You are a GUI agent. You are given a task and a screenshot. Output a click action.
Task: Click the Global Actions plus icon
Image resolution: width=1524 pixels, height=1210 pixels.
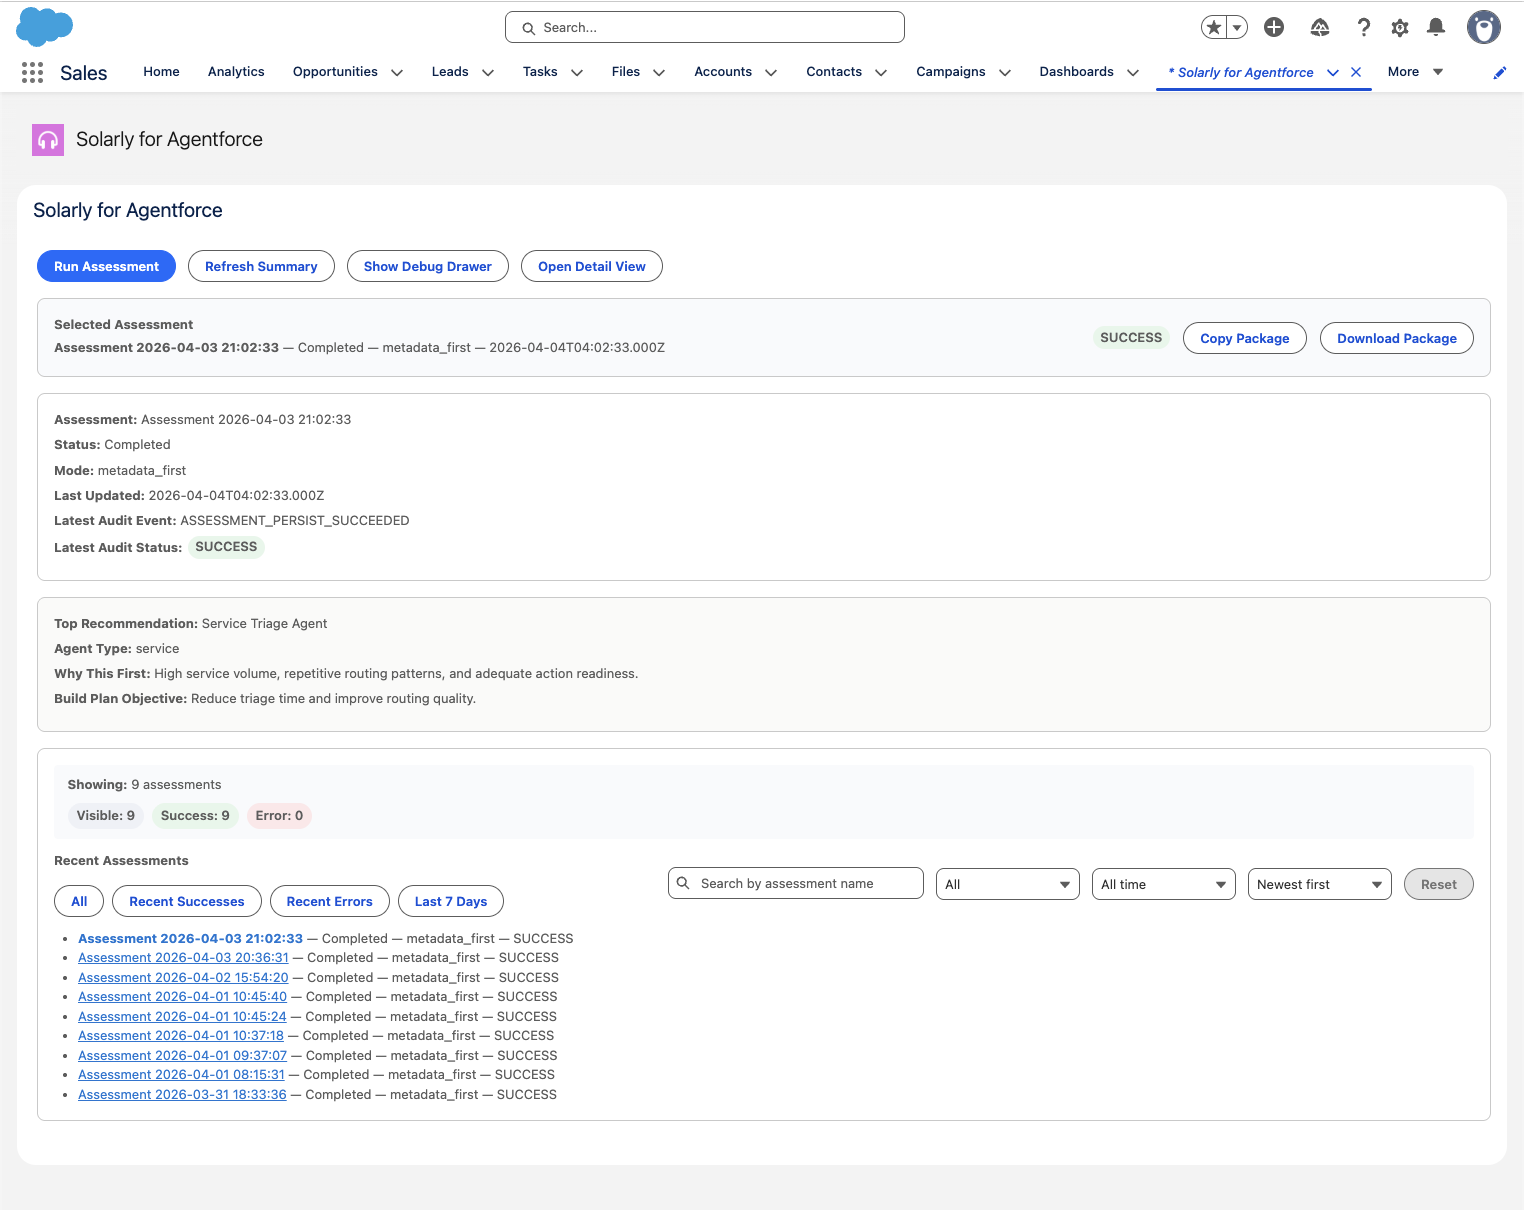[x=1274, y=28]
